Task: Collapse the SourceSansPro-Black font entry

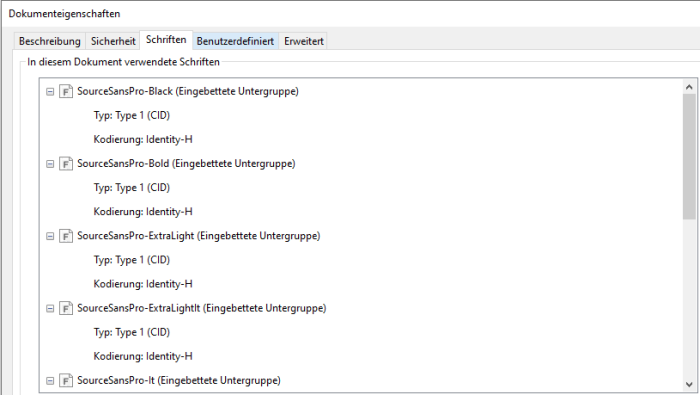Action: 50,91
